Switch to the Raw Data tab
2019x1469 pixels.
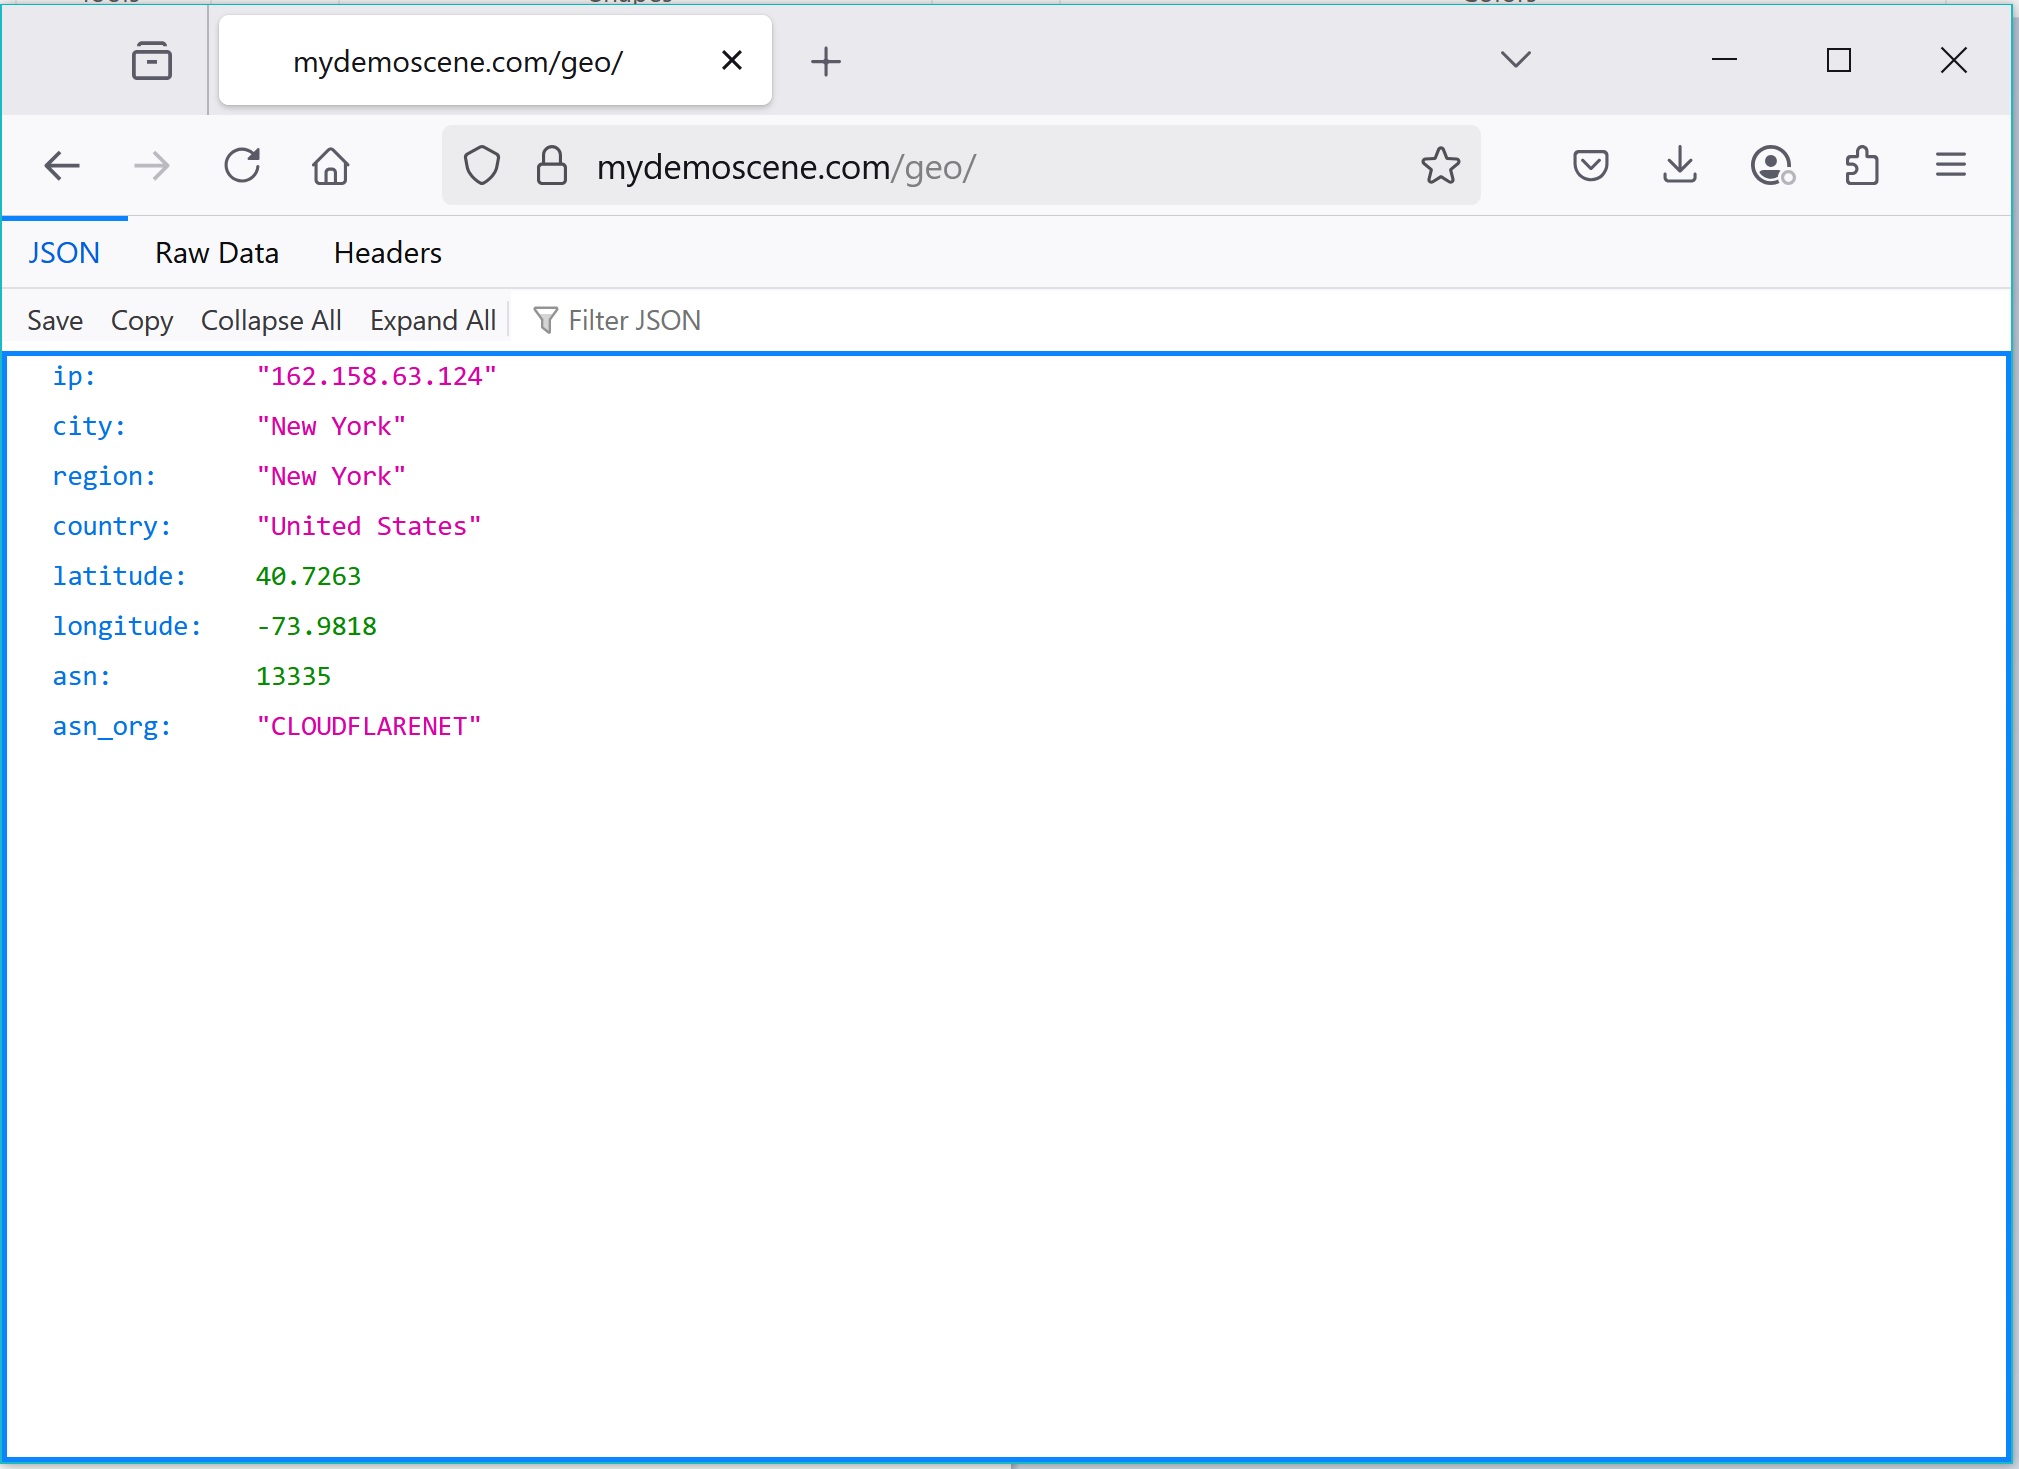point(216,253)
